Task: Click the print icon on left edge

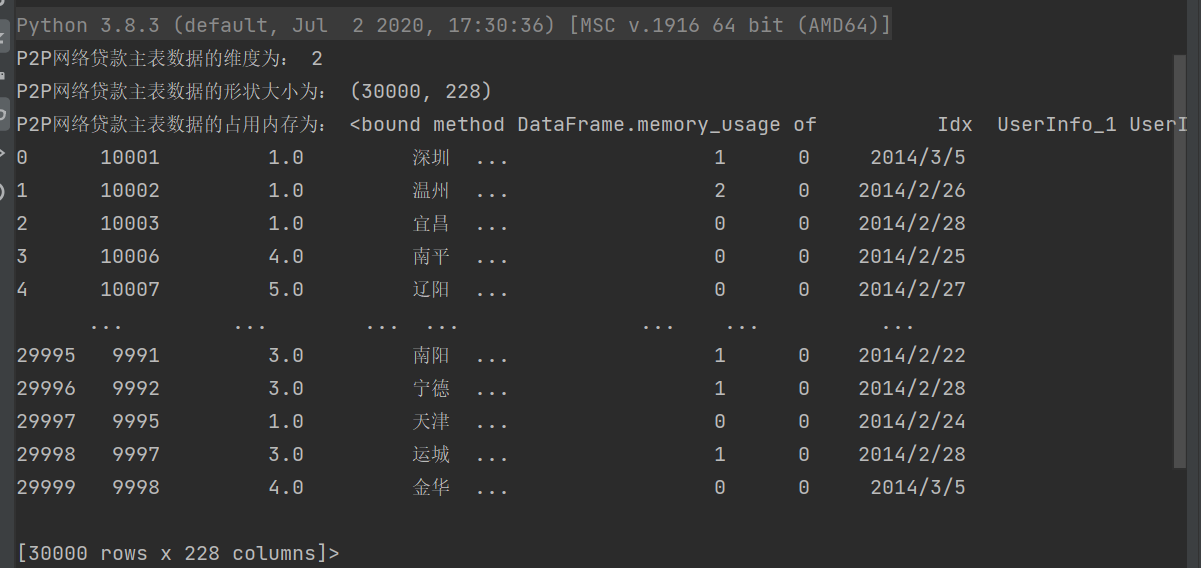Action: click(x=3, y=75)
